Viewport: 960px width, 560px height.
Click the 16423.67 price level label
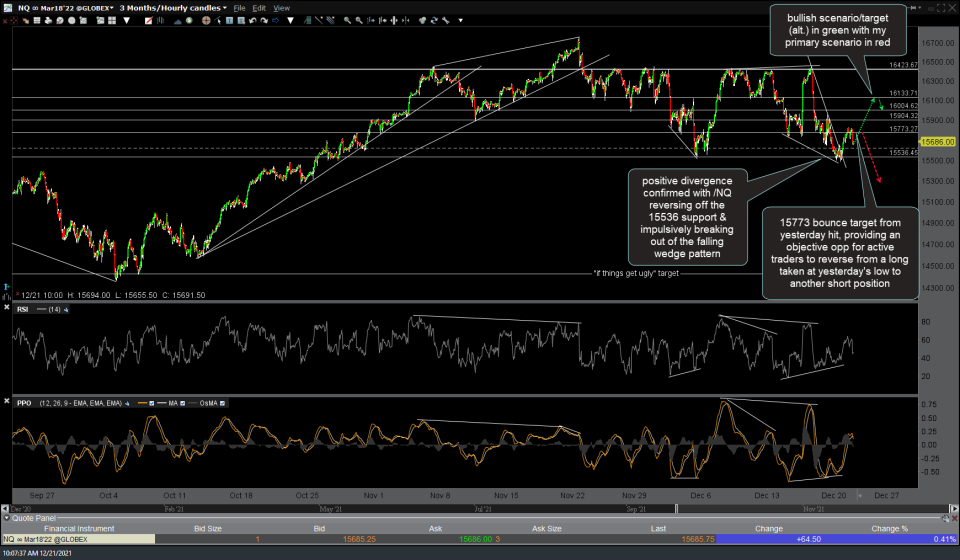(x=904, y=65)
